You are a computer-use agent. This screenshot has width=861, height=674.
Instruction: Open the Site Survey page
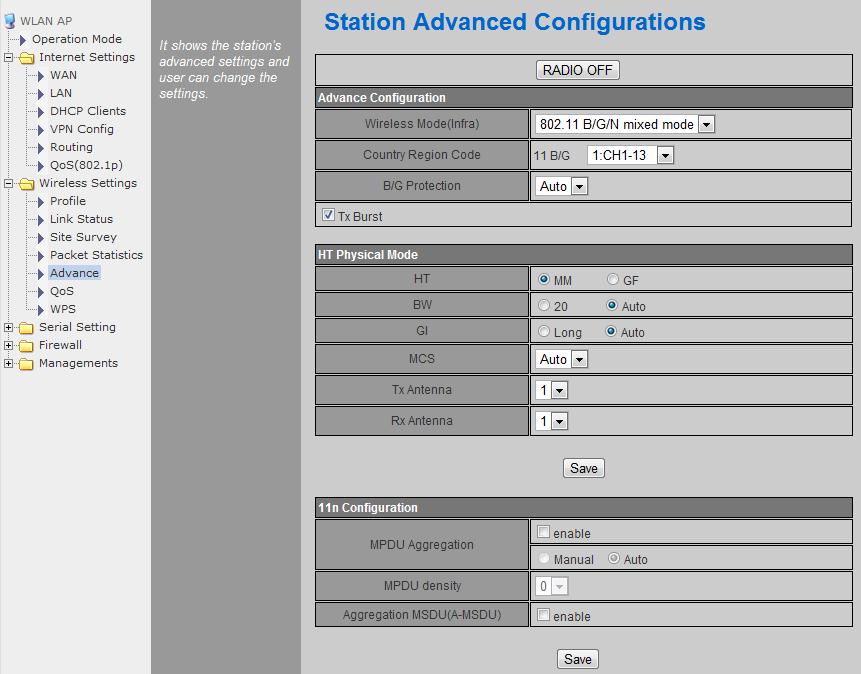83,237
